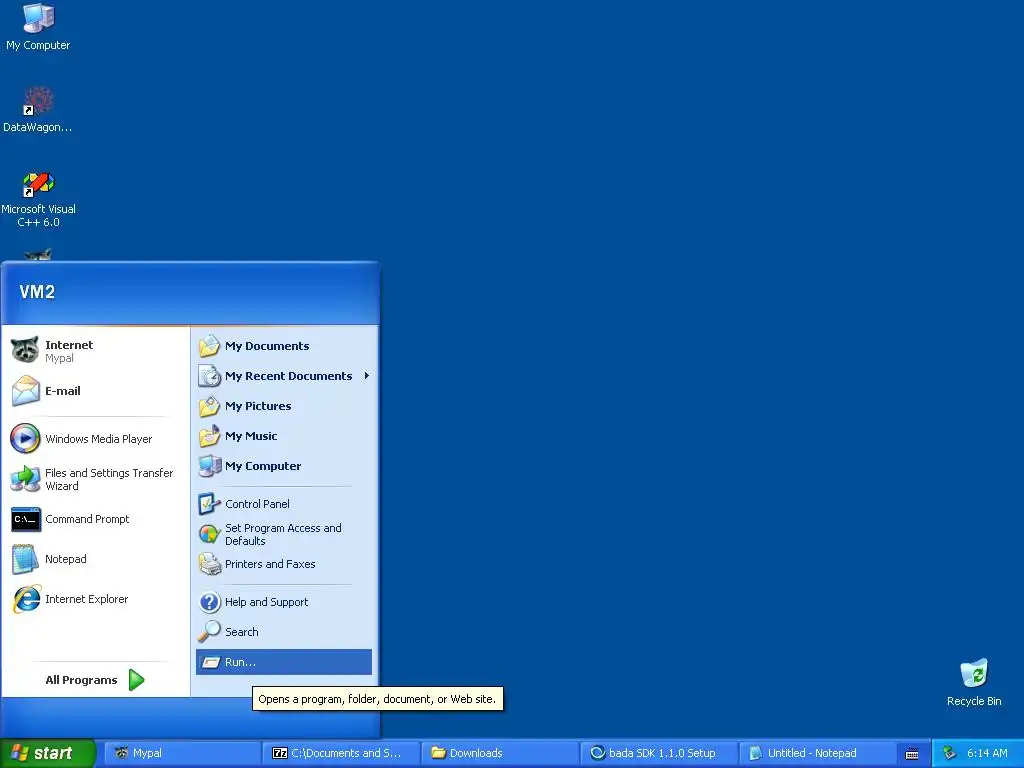Screen dimensions: 1024x768
Task: Choose the Search menu label
Action: [242, 632]
